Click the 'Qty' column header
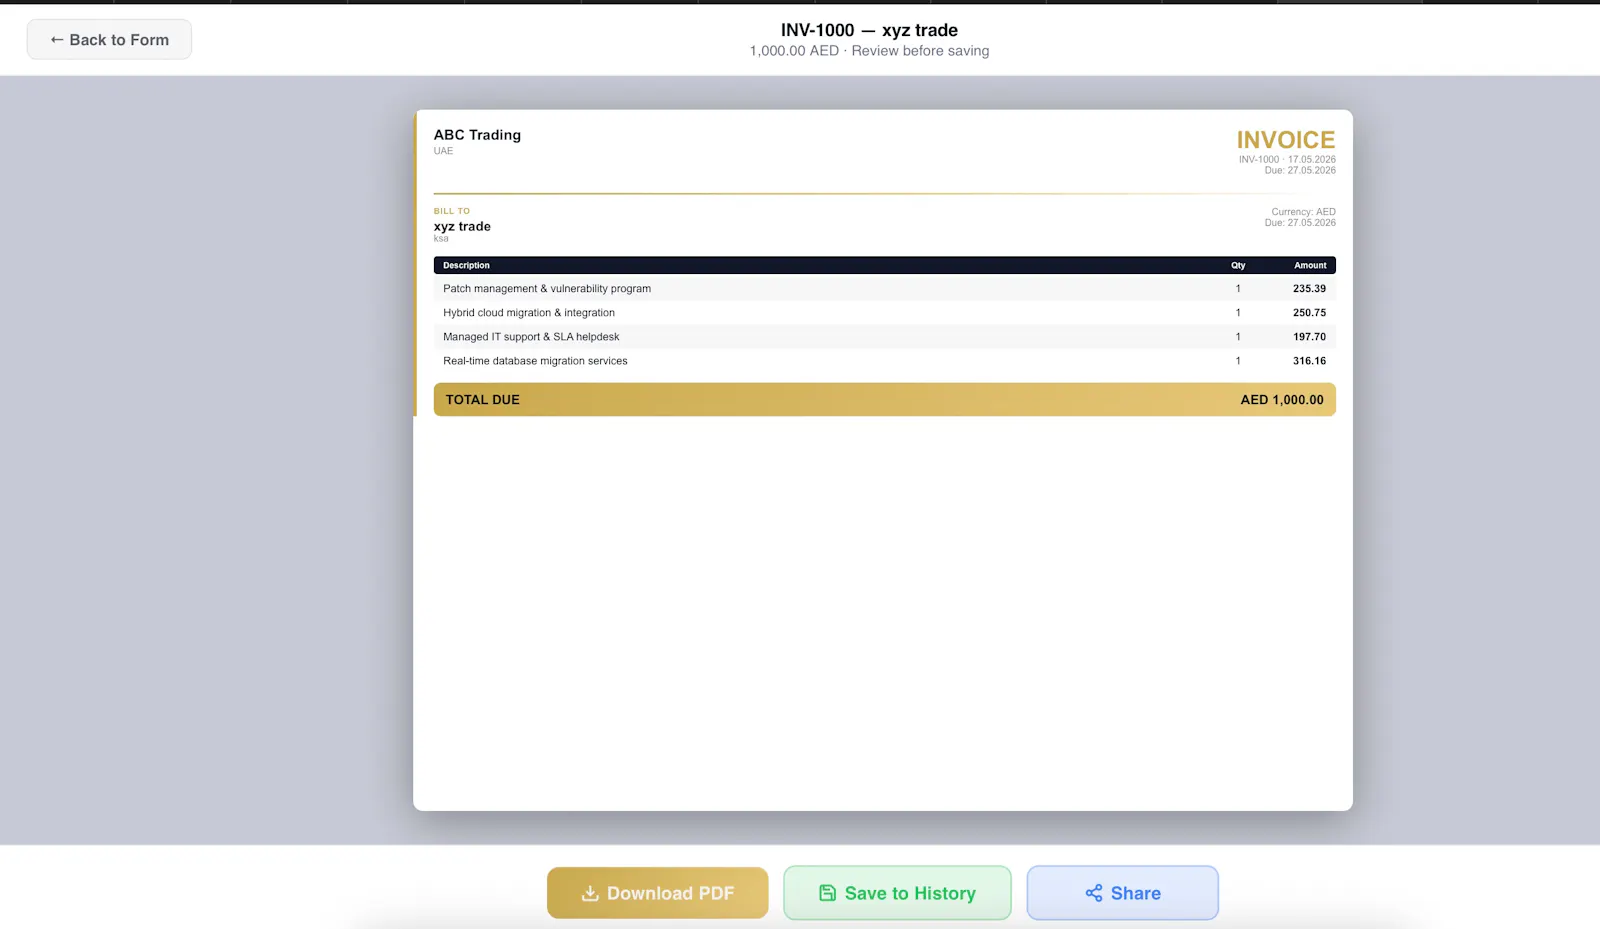 tap(1238, 265)
